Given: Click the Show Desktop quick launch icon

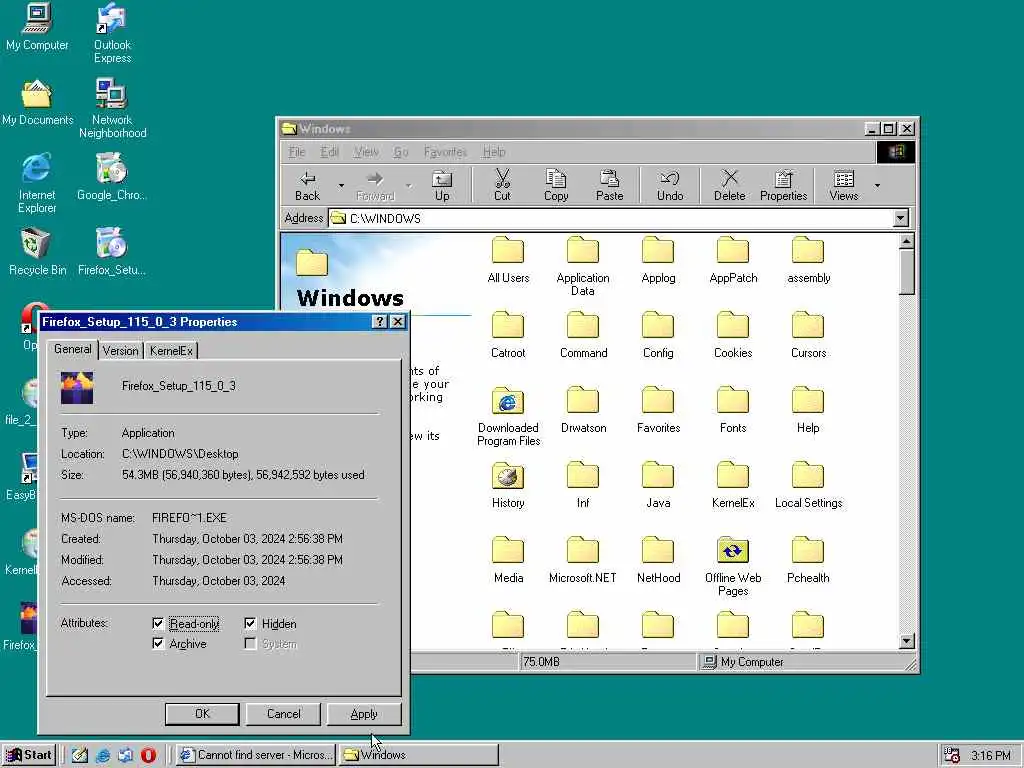Looking at the screenshot, I should click(x=80, y=755).
